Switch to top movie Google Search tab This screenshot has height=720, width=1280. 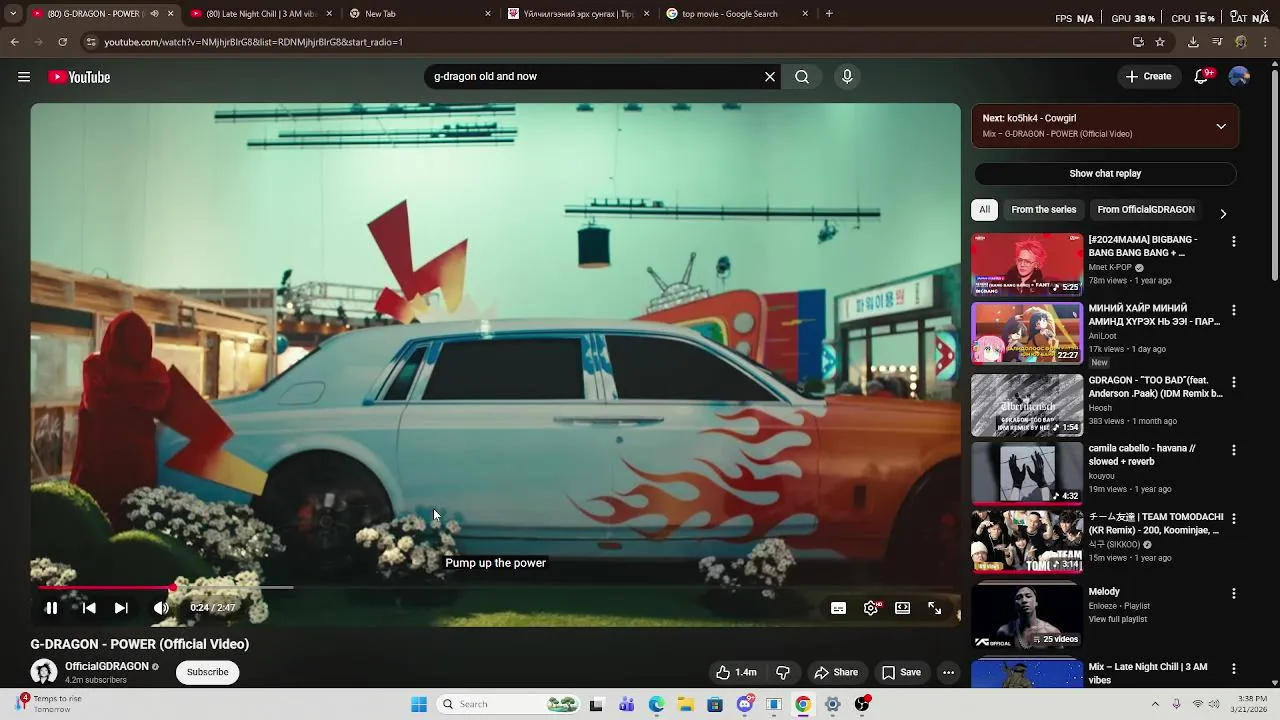(x=735, y=14)
